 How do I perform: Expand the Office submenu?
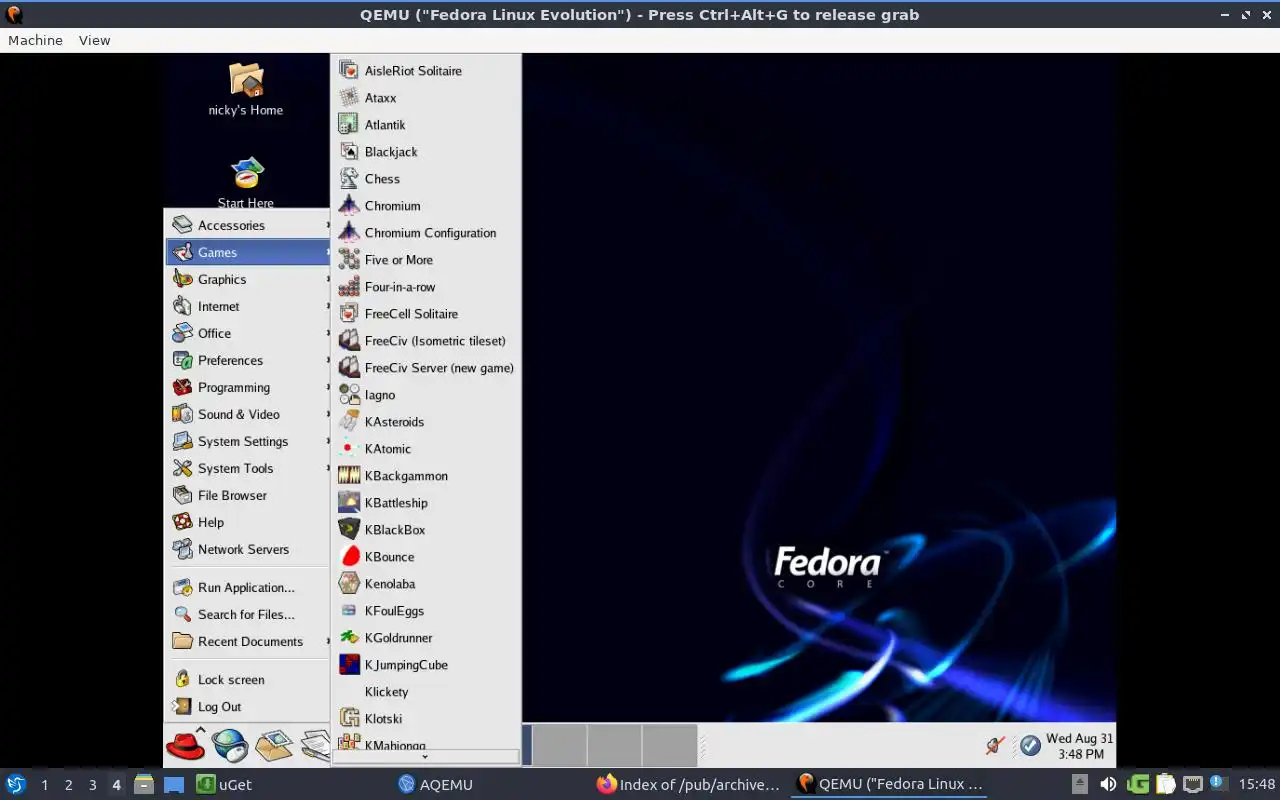pyautogui.click(x=248, y=334)
